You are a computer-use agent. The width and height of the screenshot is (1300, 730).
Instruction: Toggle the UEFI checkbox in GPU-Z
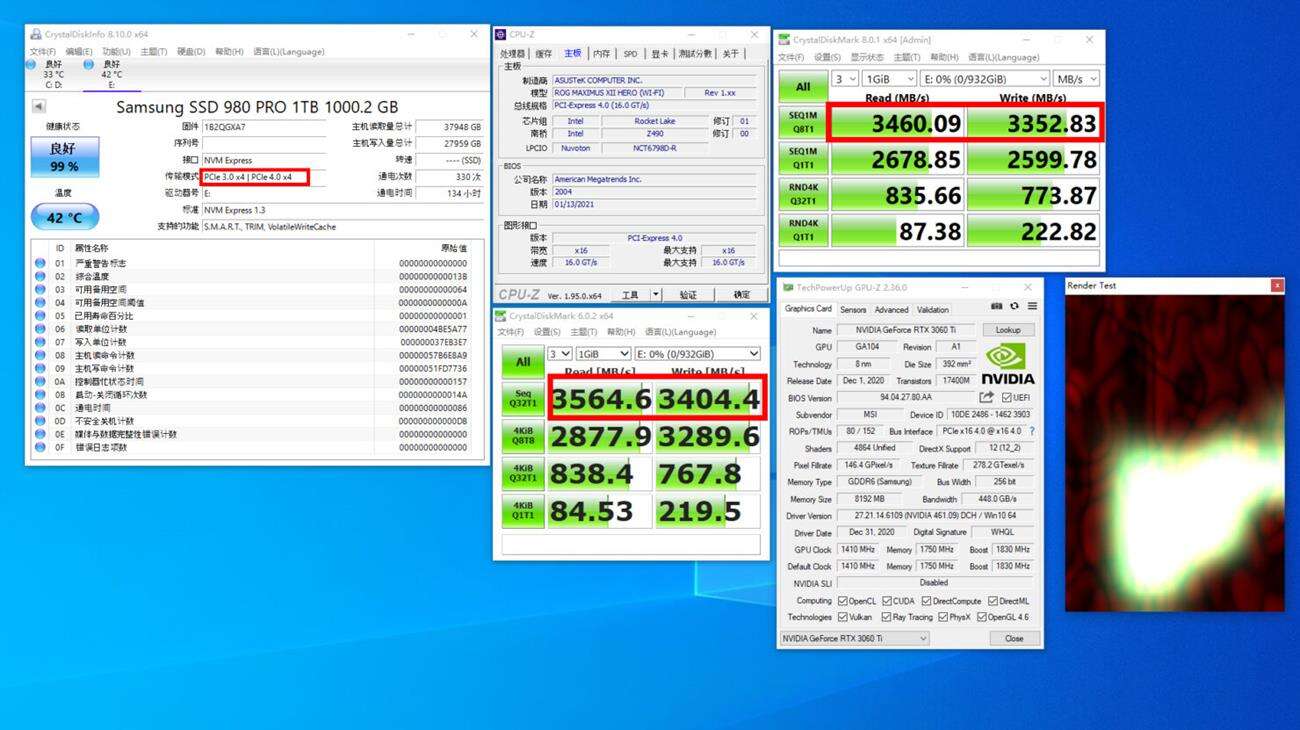pyautogui.click(x=1007, y=398)
